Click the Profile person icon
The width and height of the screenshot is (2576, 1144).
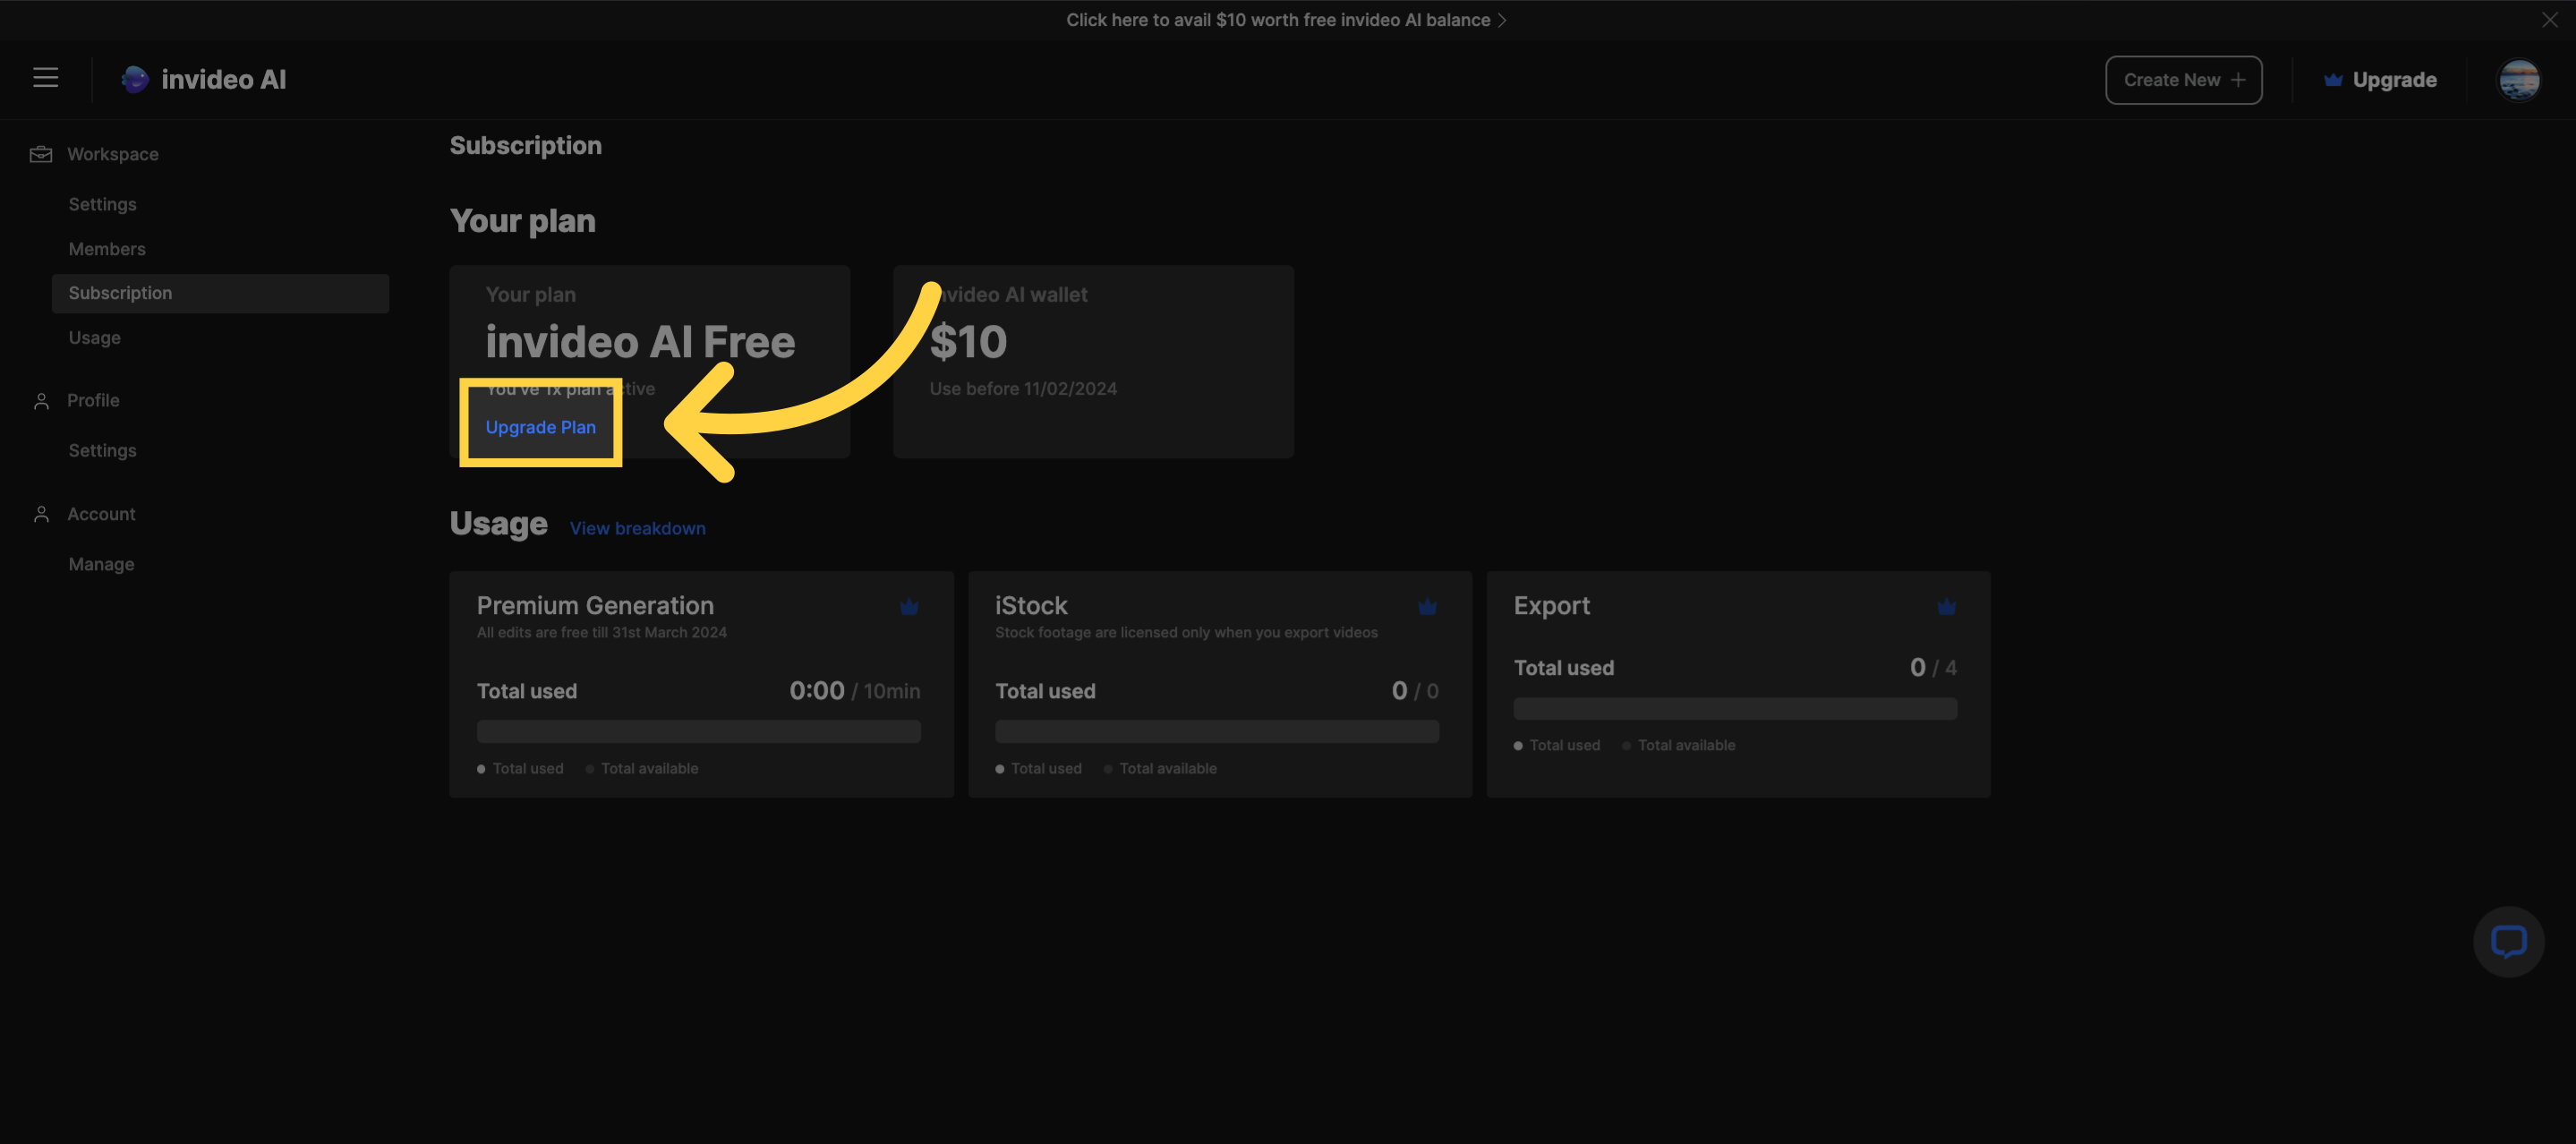point(41,401)
